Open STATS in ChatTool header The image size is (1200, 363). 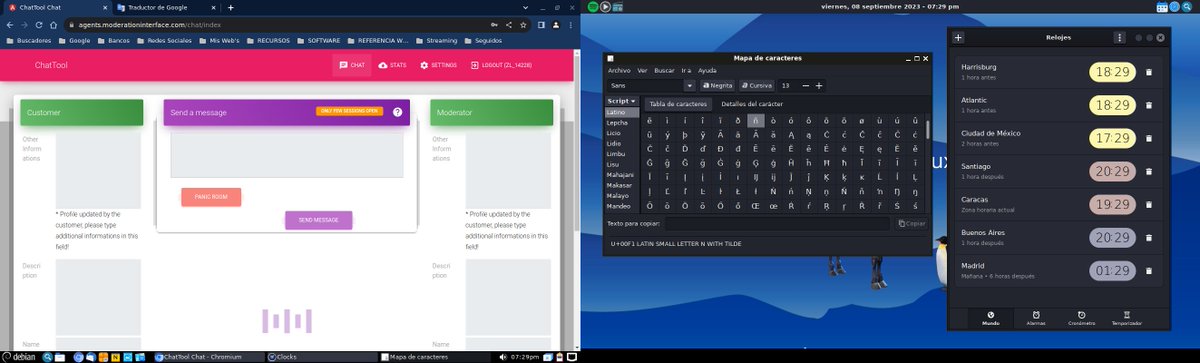(x=391, y=65)
